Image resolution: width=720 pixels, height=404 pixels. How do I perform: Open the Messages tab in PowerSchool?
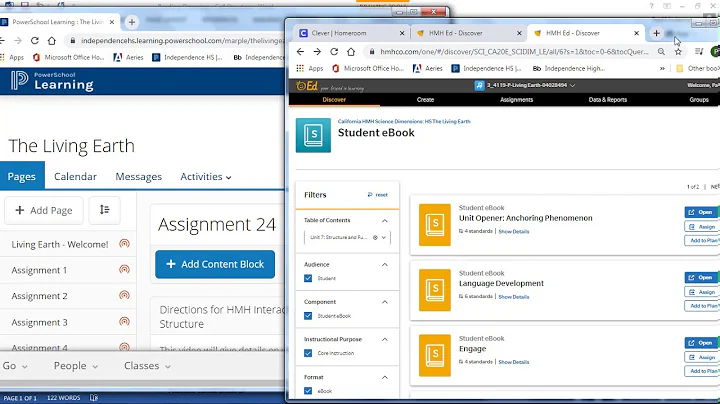click(x=139, y=176)
